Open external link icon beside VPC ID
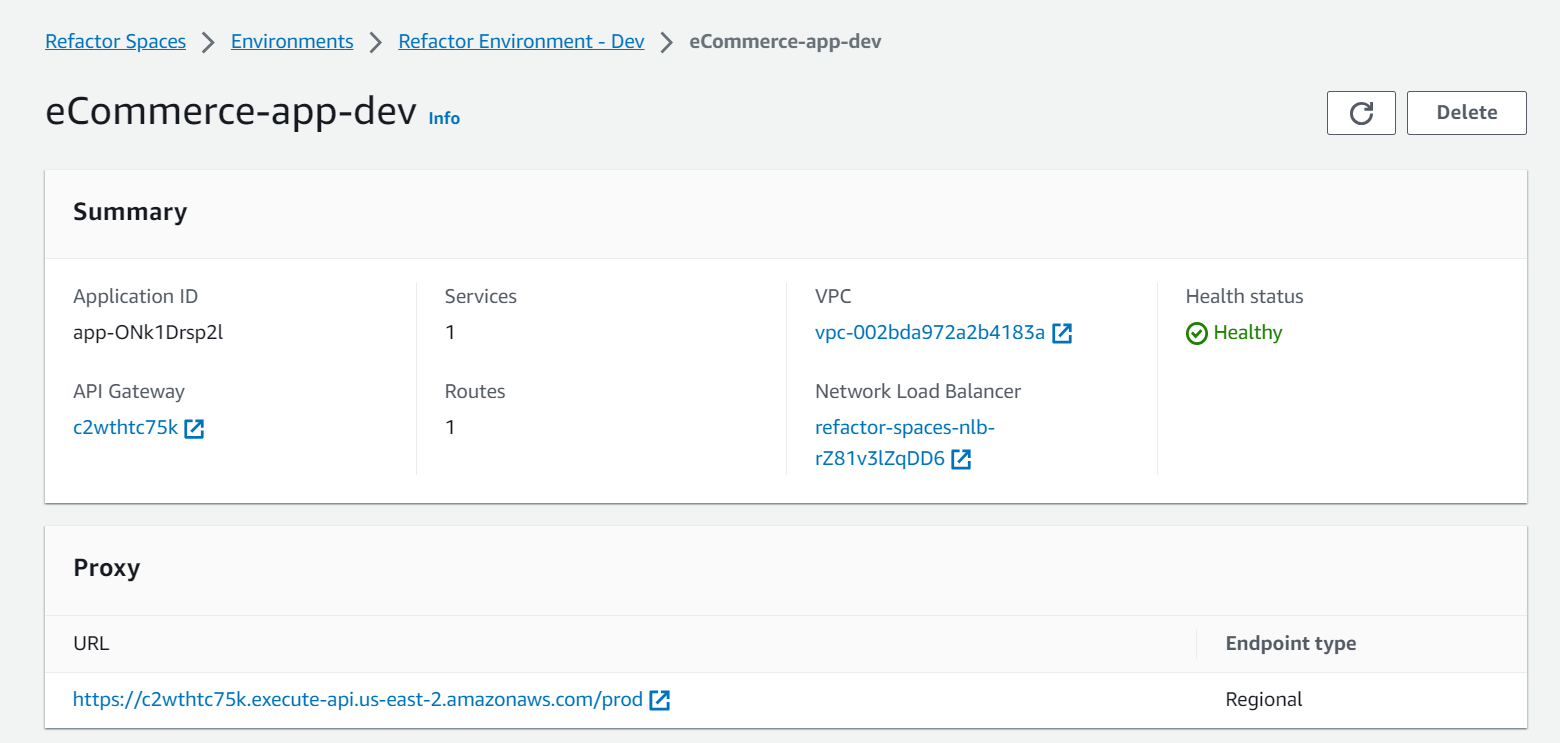The height and width of the screenshot is (743, 1560). pyautogui.click(x=1062, y=333)
